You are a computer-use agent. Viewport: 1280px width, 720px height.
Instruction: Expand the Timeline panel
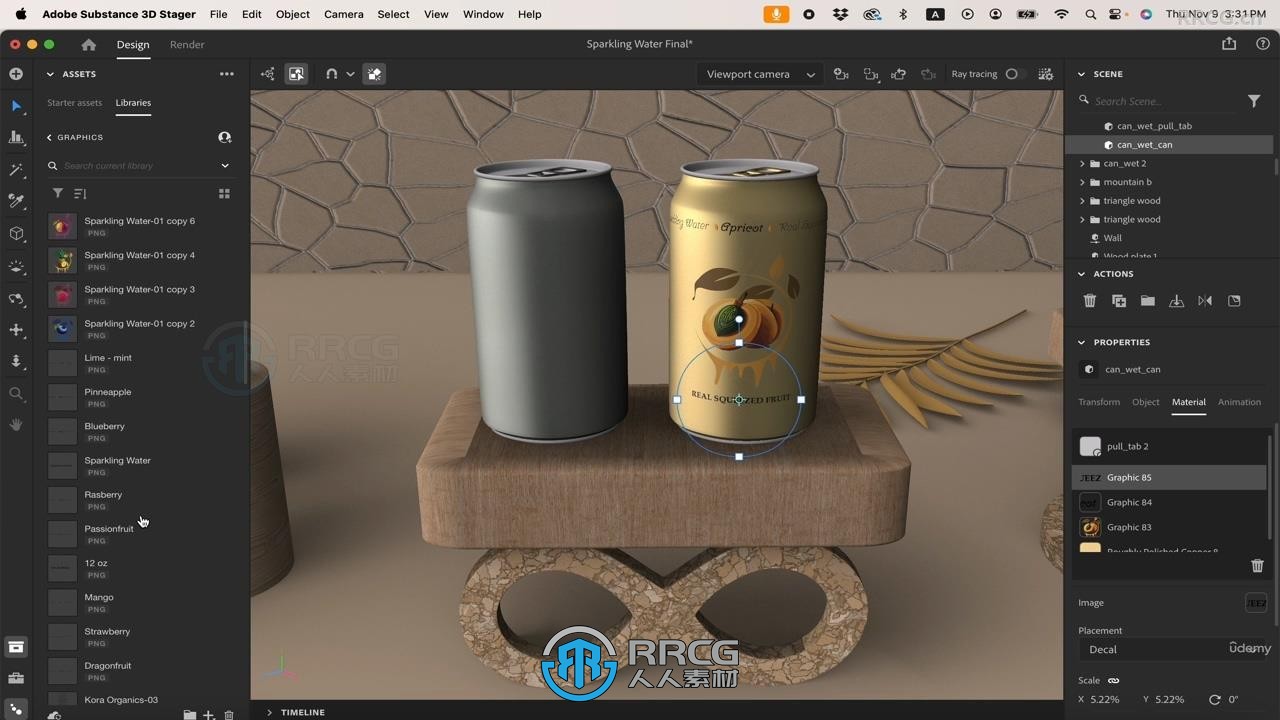coord(269,712)
